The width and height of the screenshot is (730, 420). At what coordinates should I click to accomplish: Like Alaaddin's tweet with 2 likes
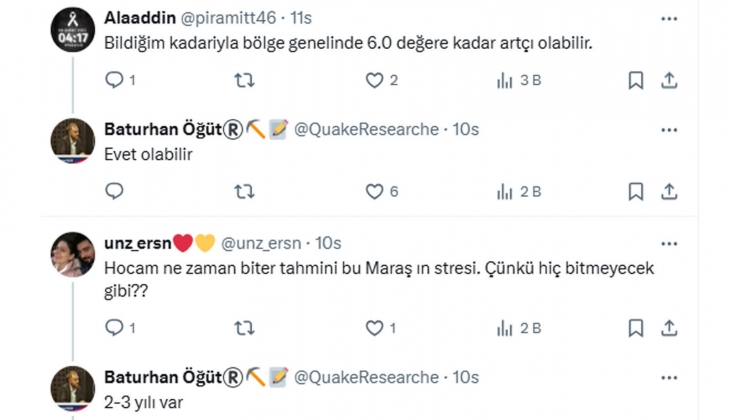tap(375, 81)
